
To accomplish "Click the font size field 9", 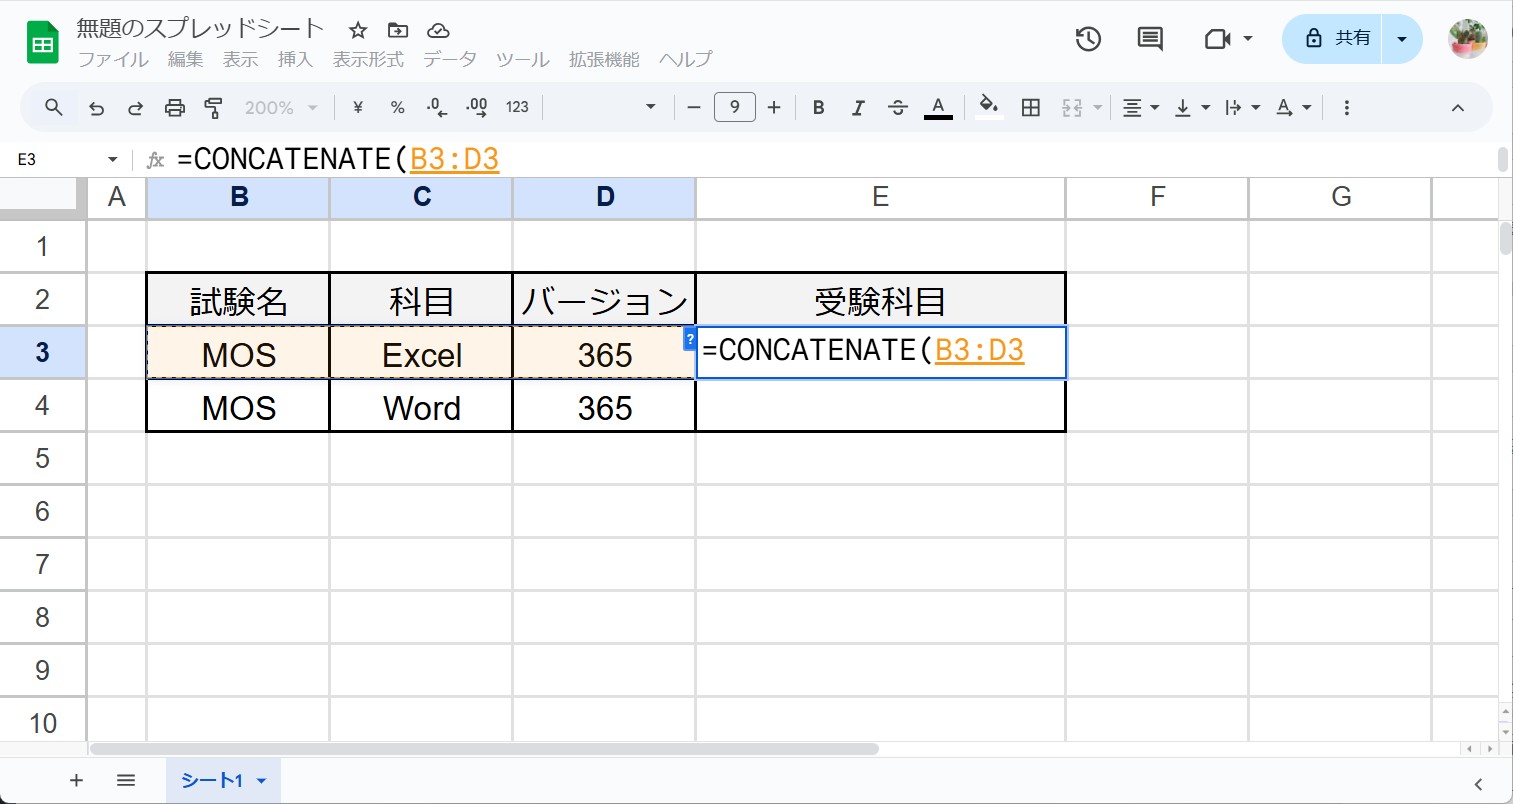I will click(735, 107).
